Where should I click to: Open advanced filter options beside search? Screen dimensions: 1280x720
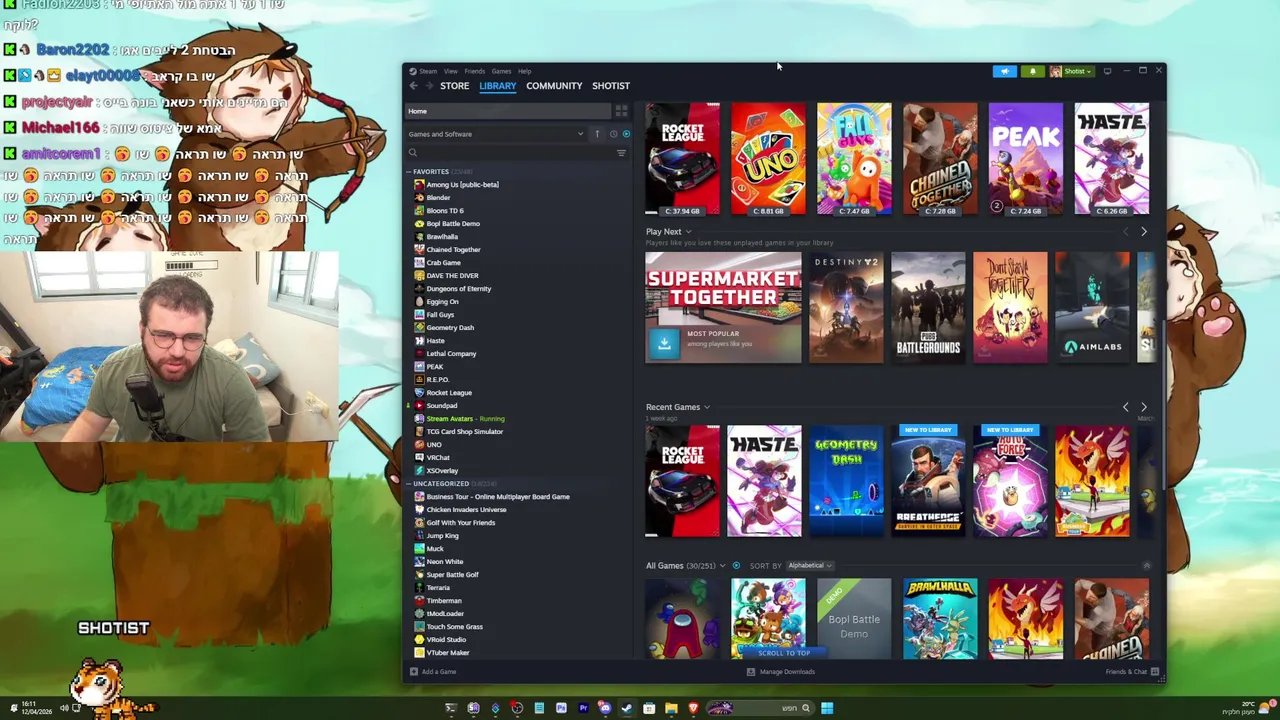click(621, 153)
